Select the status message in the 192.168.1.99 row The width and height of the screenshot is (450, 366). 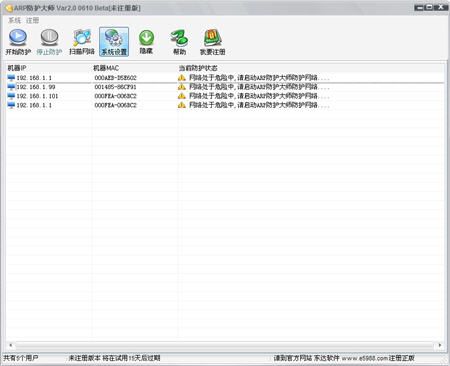tap(259, 87)
